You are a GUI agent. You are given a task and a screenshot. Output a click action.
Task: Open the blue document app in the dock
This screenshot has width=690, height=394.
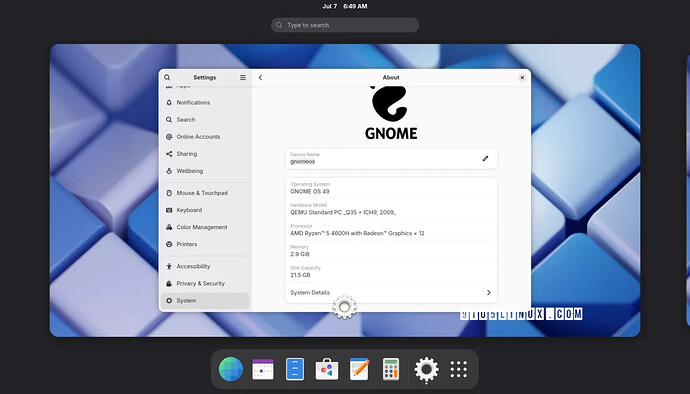295,369
